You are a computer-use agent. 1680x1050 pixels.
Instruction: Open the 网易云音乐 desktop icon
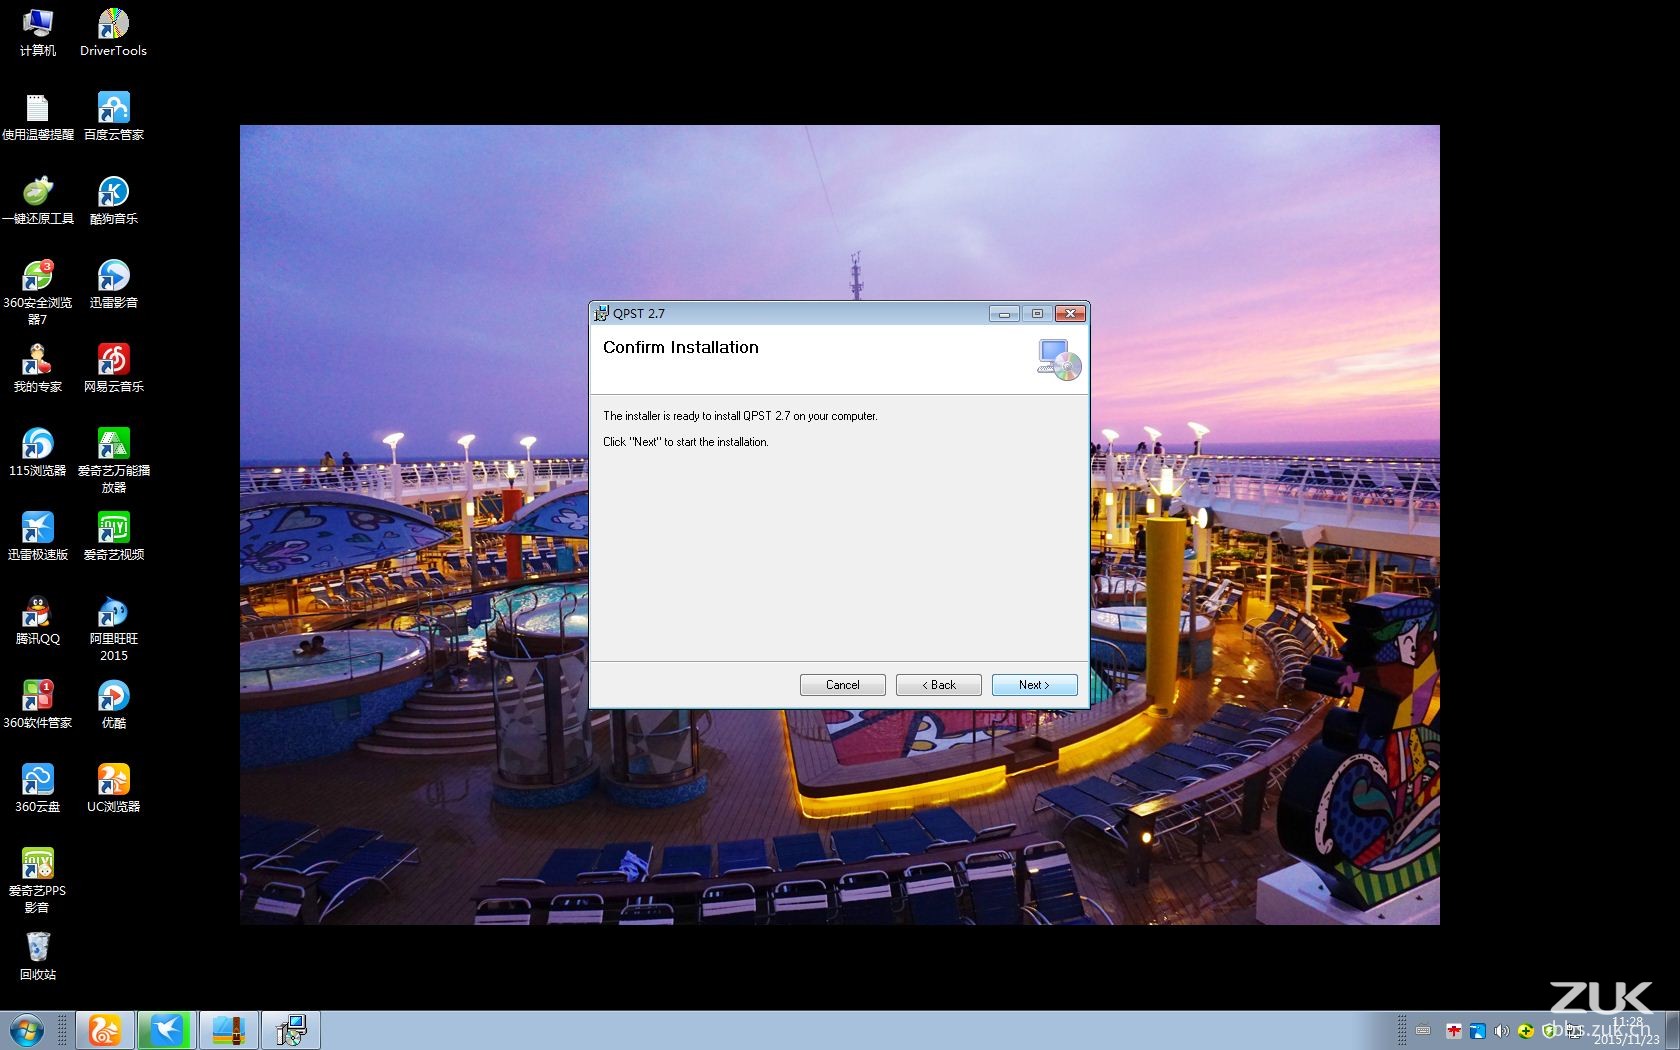[113, 368]
